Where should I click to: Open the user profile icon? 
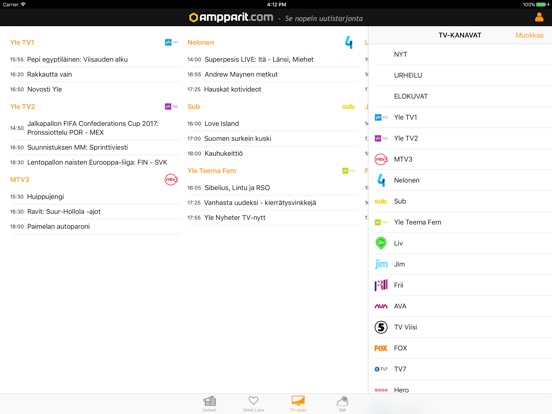(539, 17)
